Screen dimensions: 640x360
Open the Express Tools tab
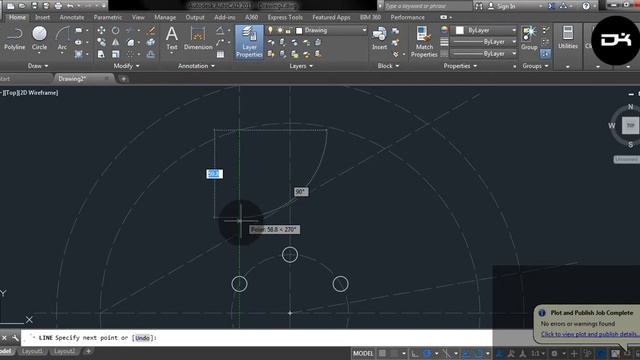pyautogui.click(x=285, y=17)
